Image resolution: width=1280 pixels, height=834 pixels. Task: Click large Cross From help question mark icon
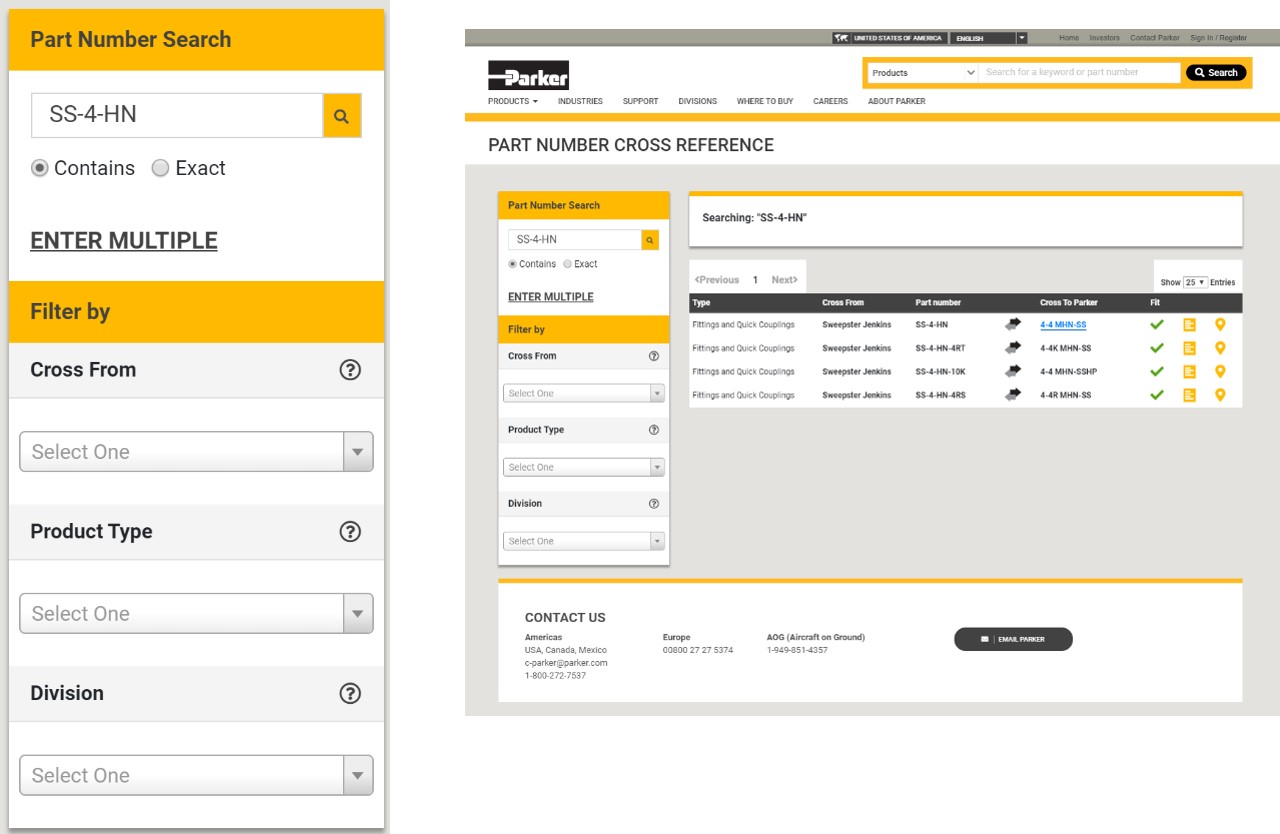350,370
